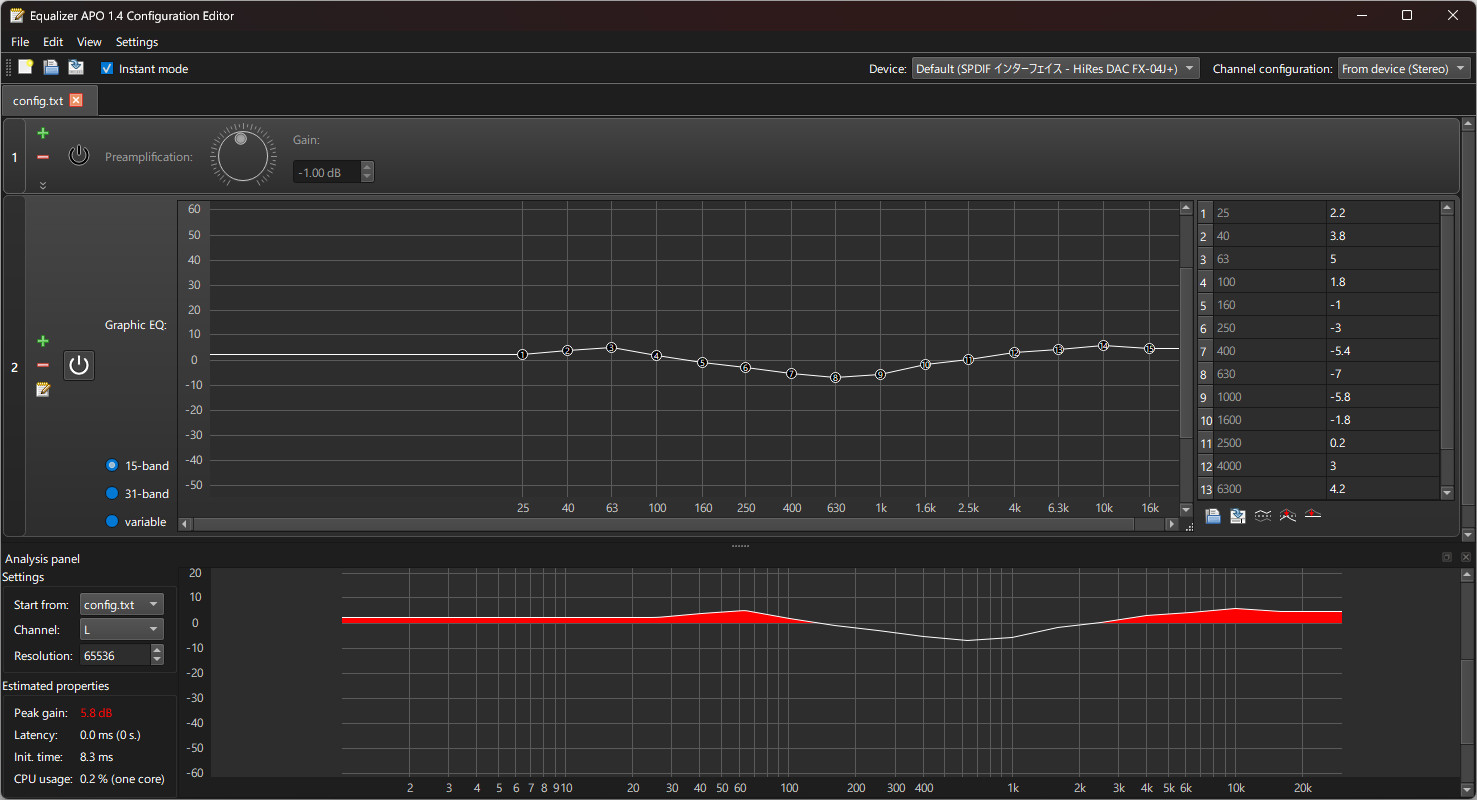This screenshot has width=1477, height=800.
Task: Open the Device dropdown
Action: pyautogui.click(x=1055, y=69)
